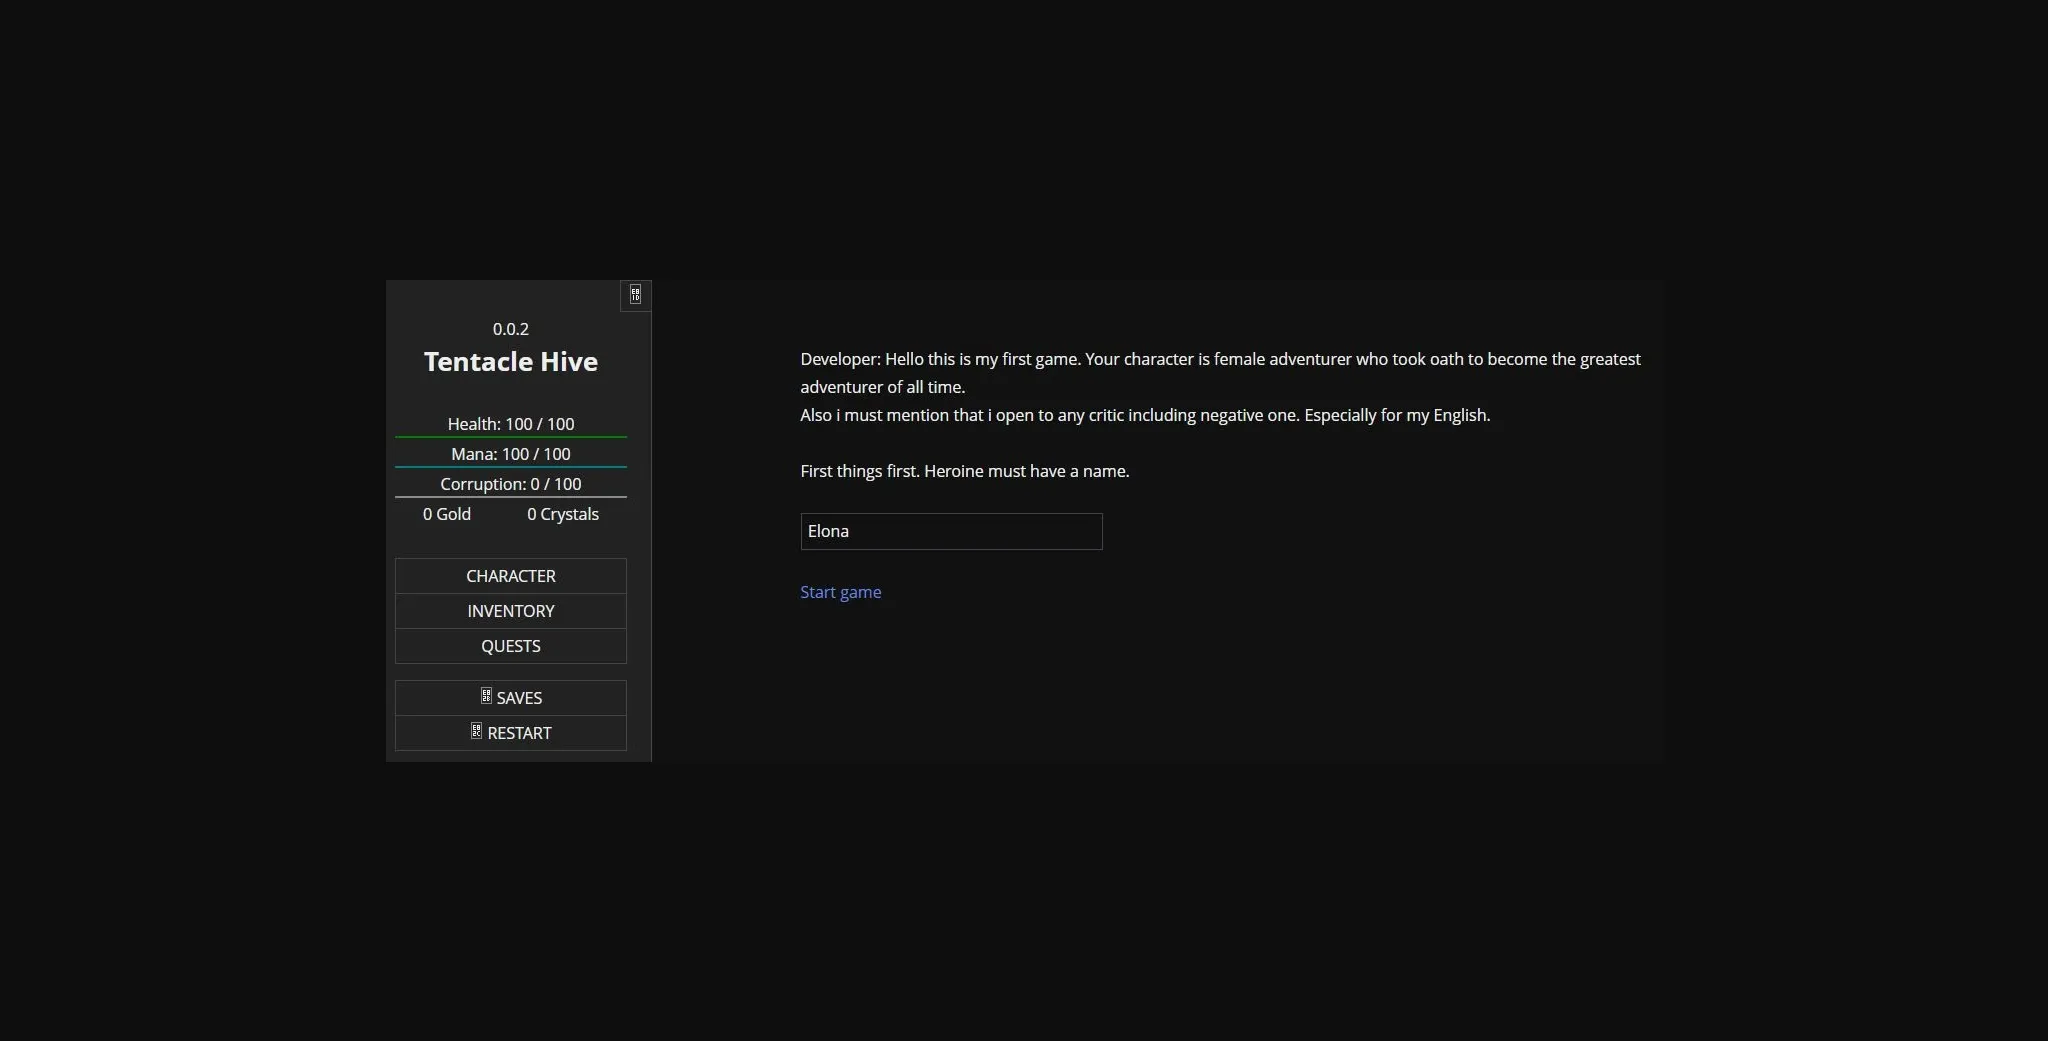Open the INVENTORY panel
This screenshot has height=1041, width=2048.
510,610
